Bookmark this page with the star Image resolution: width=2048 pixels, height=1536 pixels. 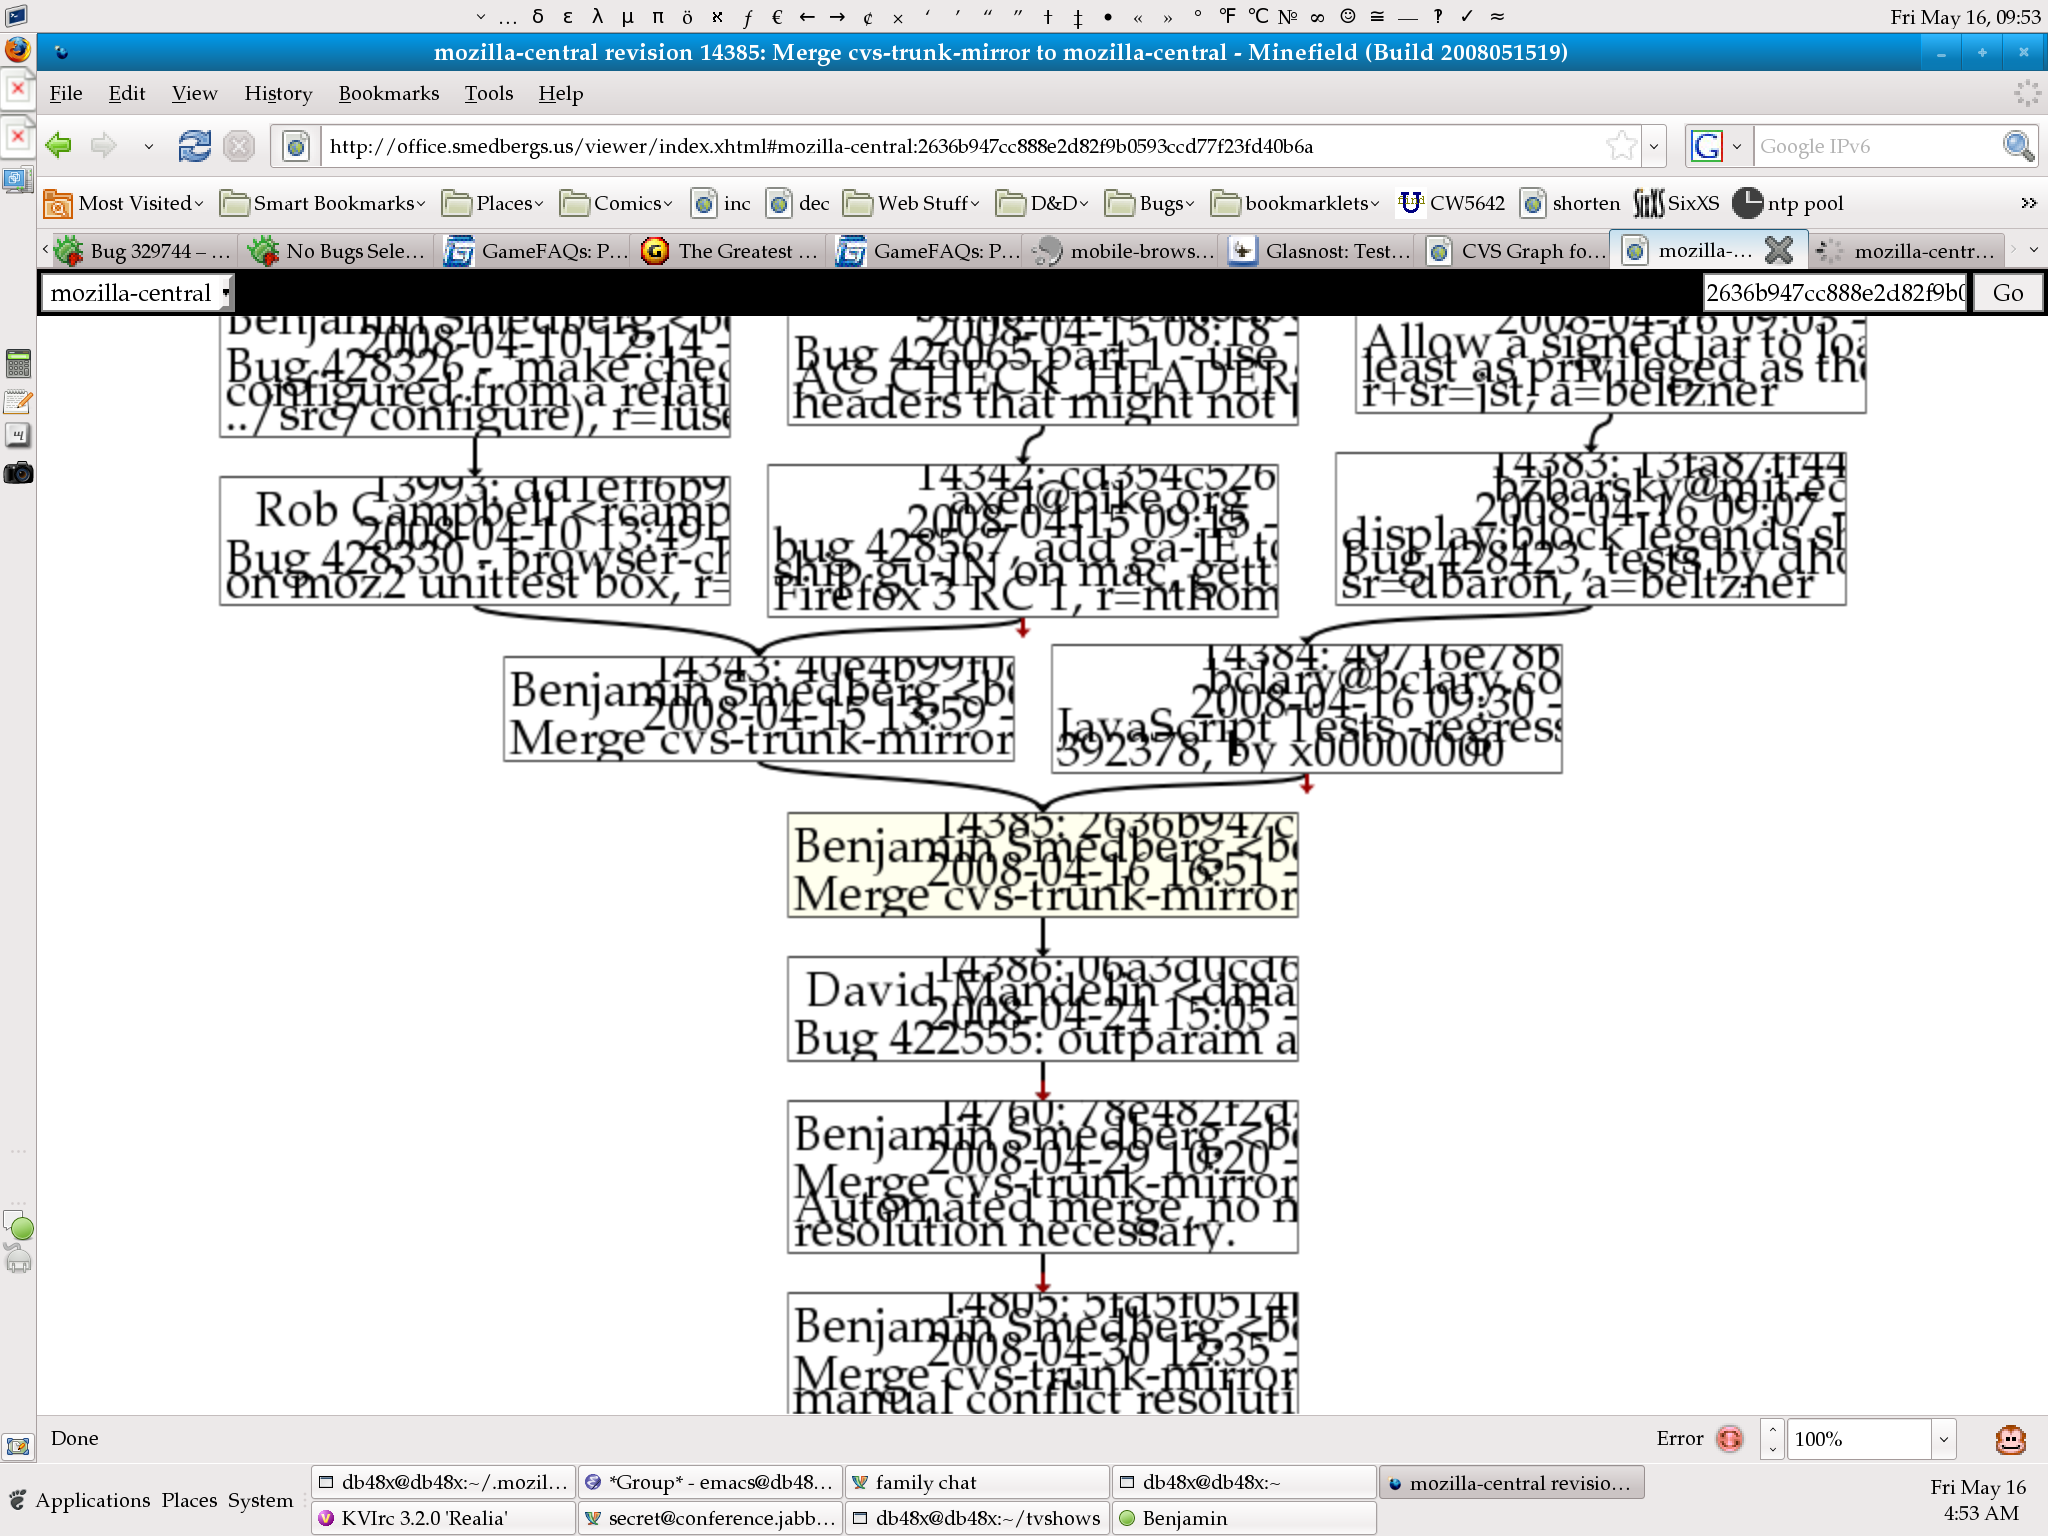click(1621, 146)
